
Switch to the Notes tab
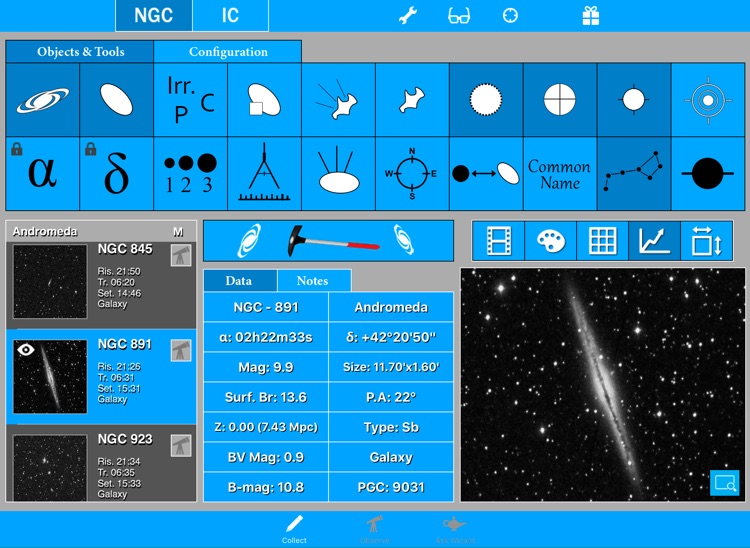(x=313, y=281)
